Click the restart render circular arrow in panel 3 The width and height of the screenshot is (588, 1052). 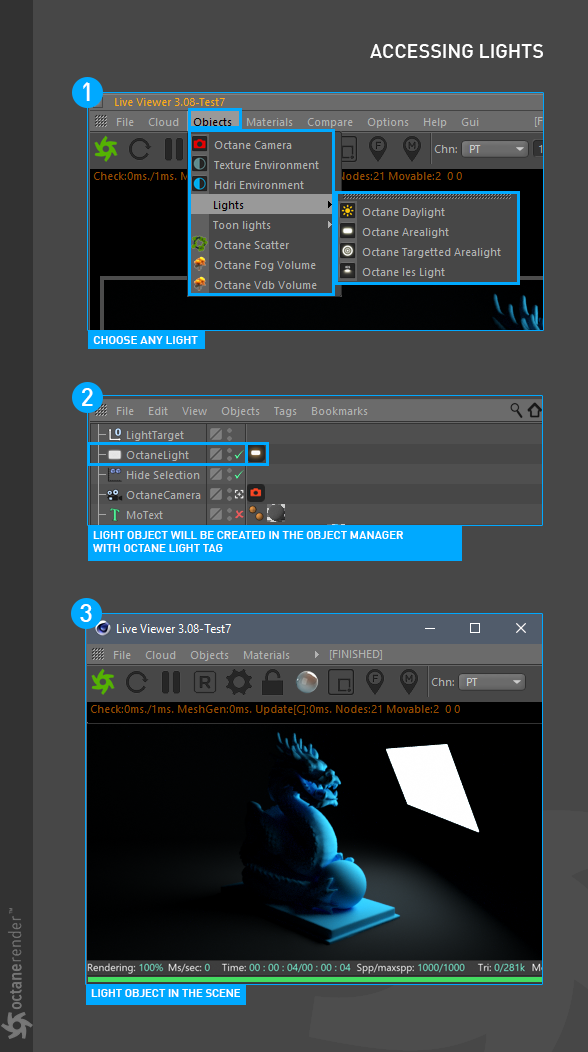[137, 682]
